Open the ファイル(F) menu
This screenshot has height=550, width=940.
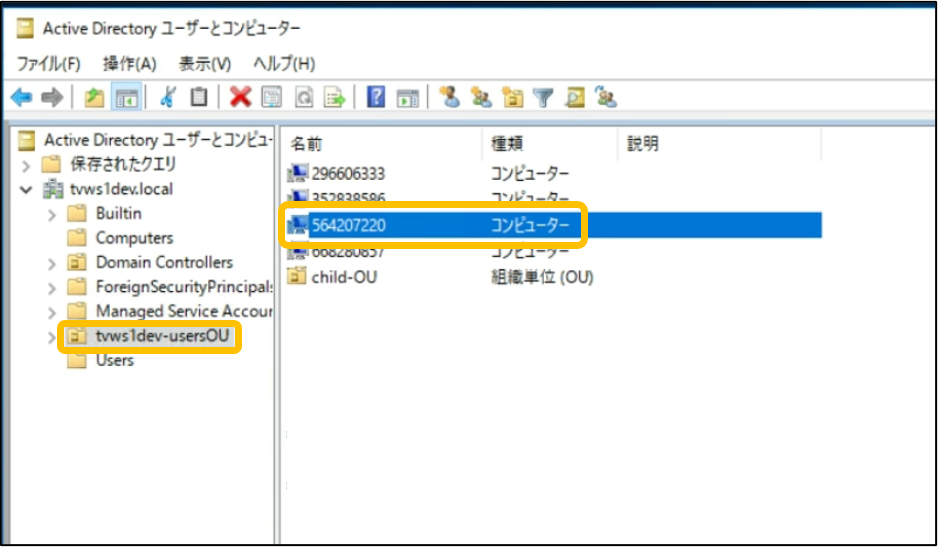pyautogui.click(x=48, y=64)
